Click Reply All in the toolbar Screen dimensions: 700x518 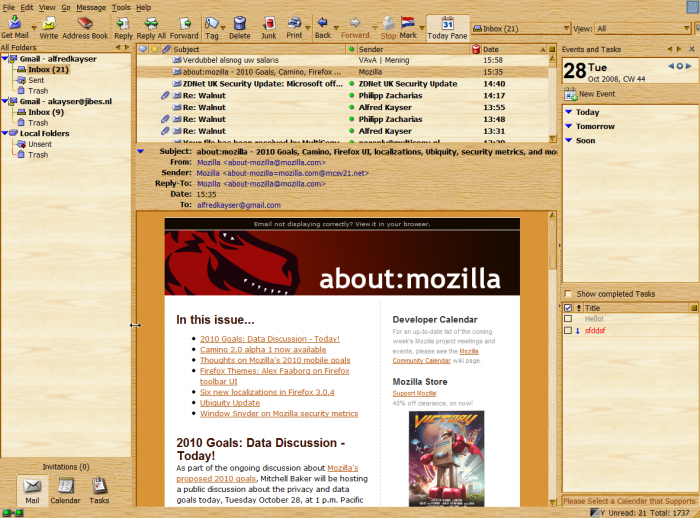151,28
